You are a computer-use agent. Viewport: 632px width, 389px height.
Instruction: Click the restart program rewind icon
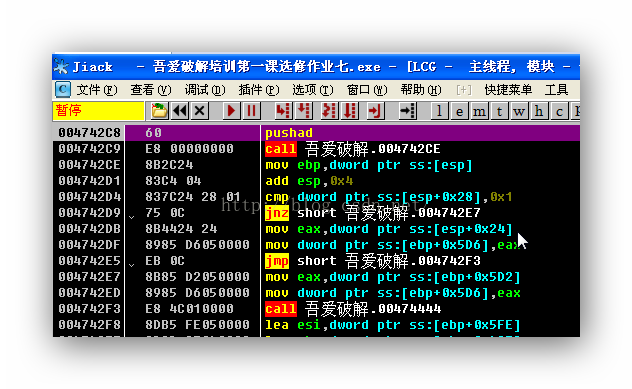click(180, 111)
